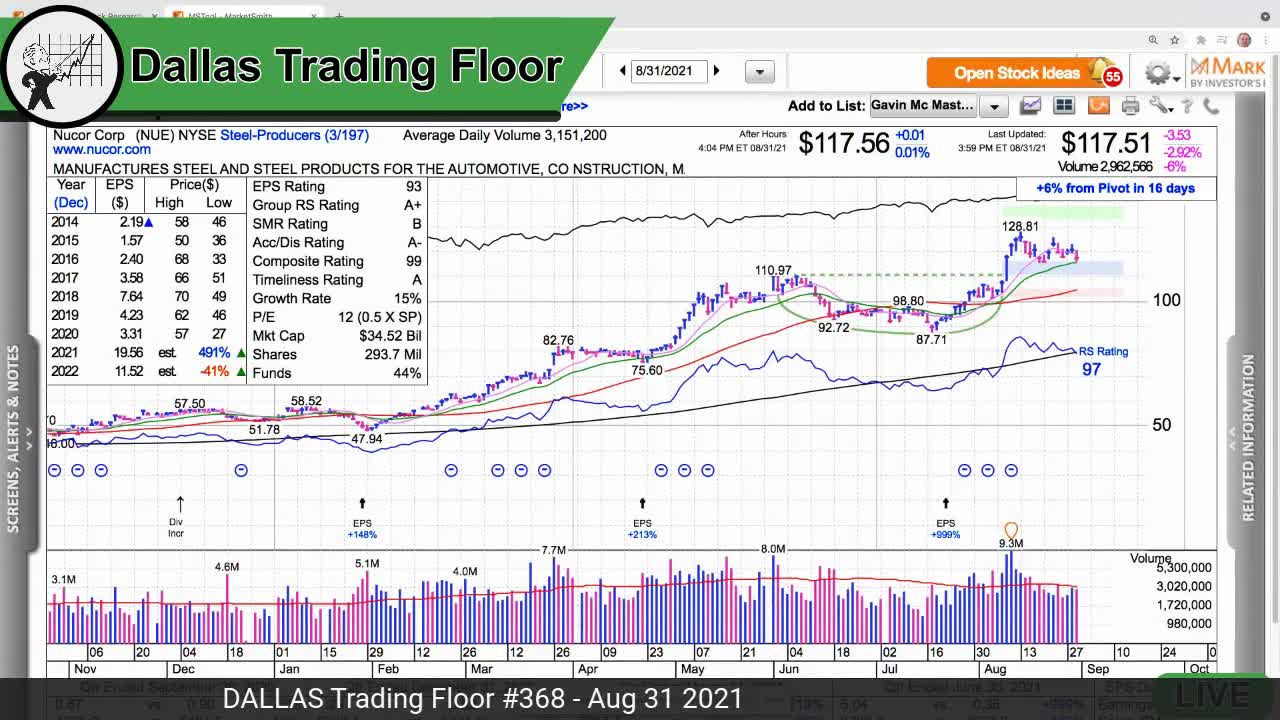Switch to the grid layout icon
The height and width of the screenshot is (720, 1280).
pos(1064,105)
